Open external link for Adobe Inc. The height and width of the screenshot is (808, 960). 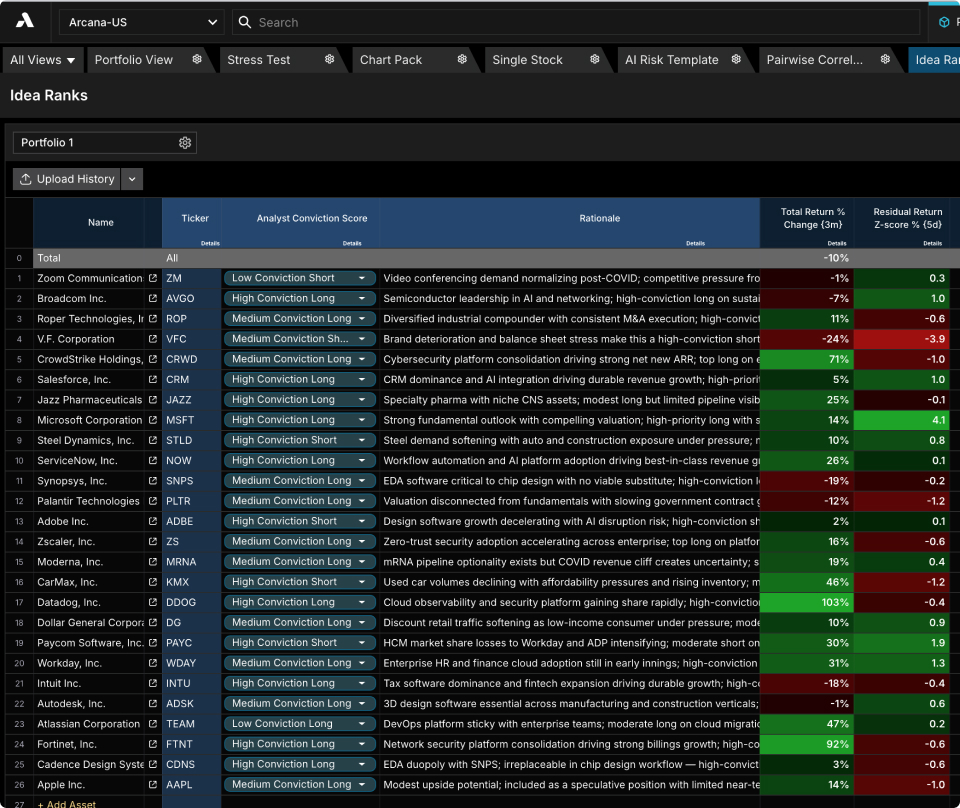(152, 521)
